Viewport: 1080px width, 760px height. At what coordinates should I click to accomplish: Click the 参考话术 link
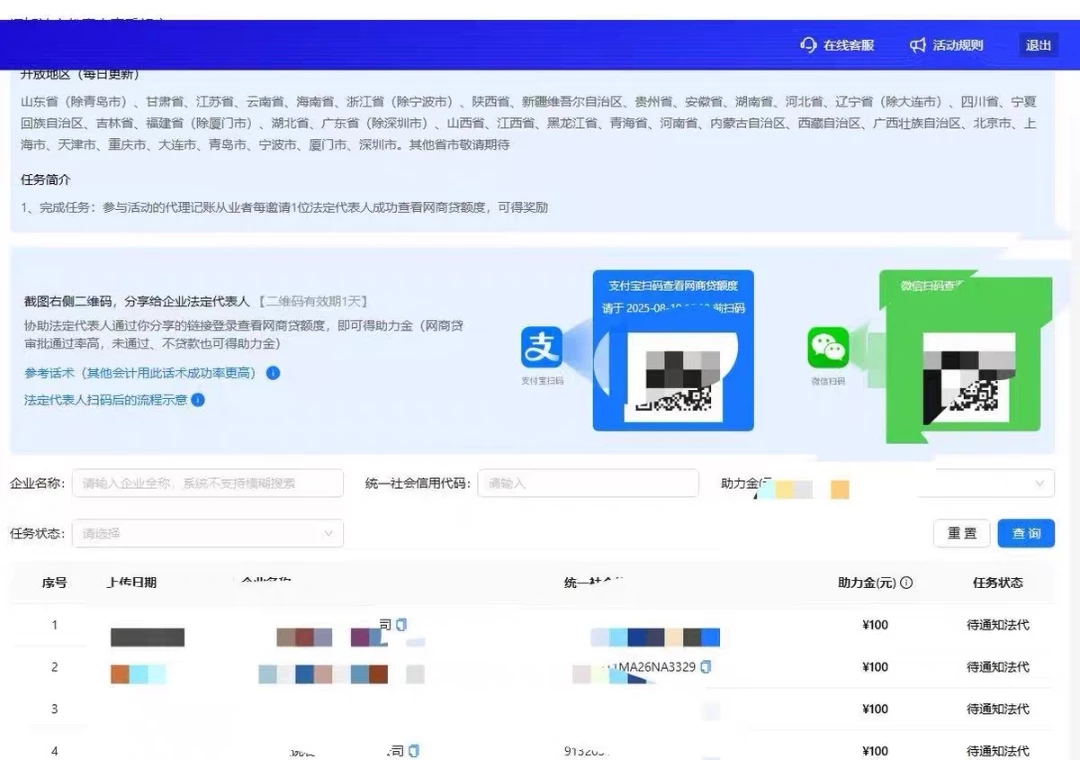140,373
